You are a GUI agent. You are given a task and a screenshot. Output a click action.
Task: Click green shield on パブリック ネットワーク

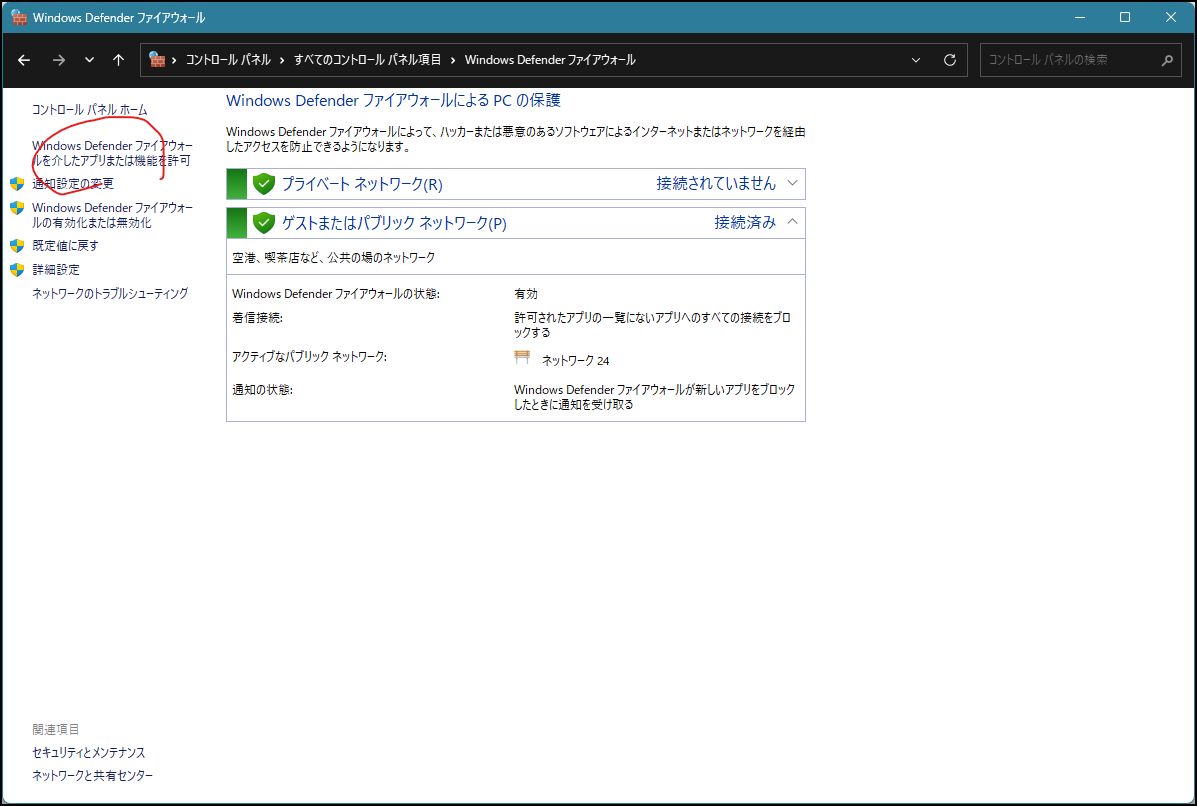click(263, 223)
